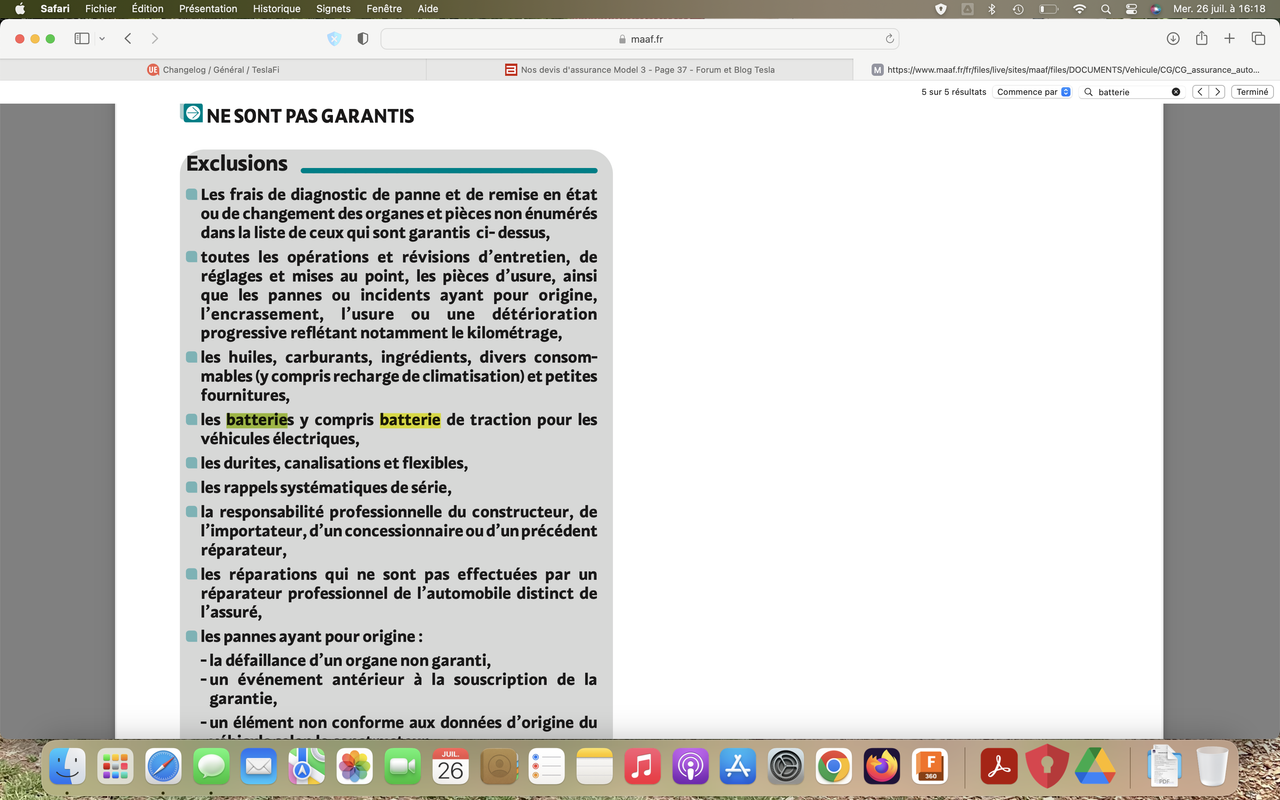Open the Fichier menu

click(100, 9)
